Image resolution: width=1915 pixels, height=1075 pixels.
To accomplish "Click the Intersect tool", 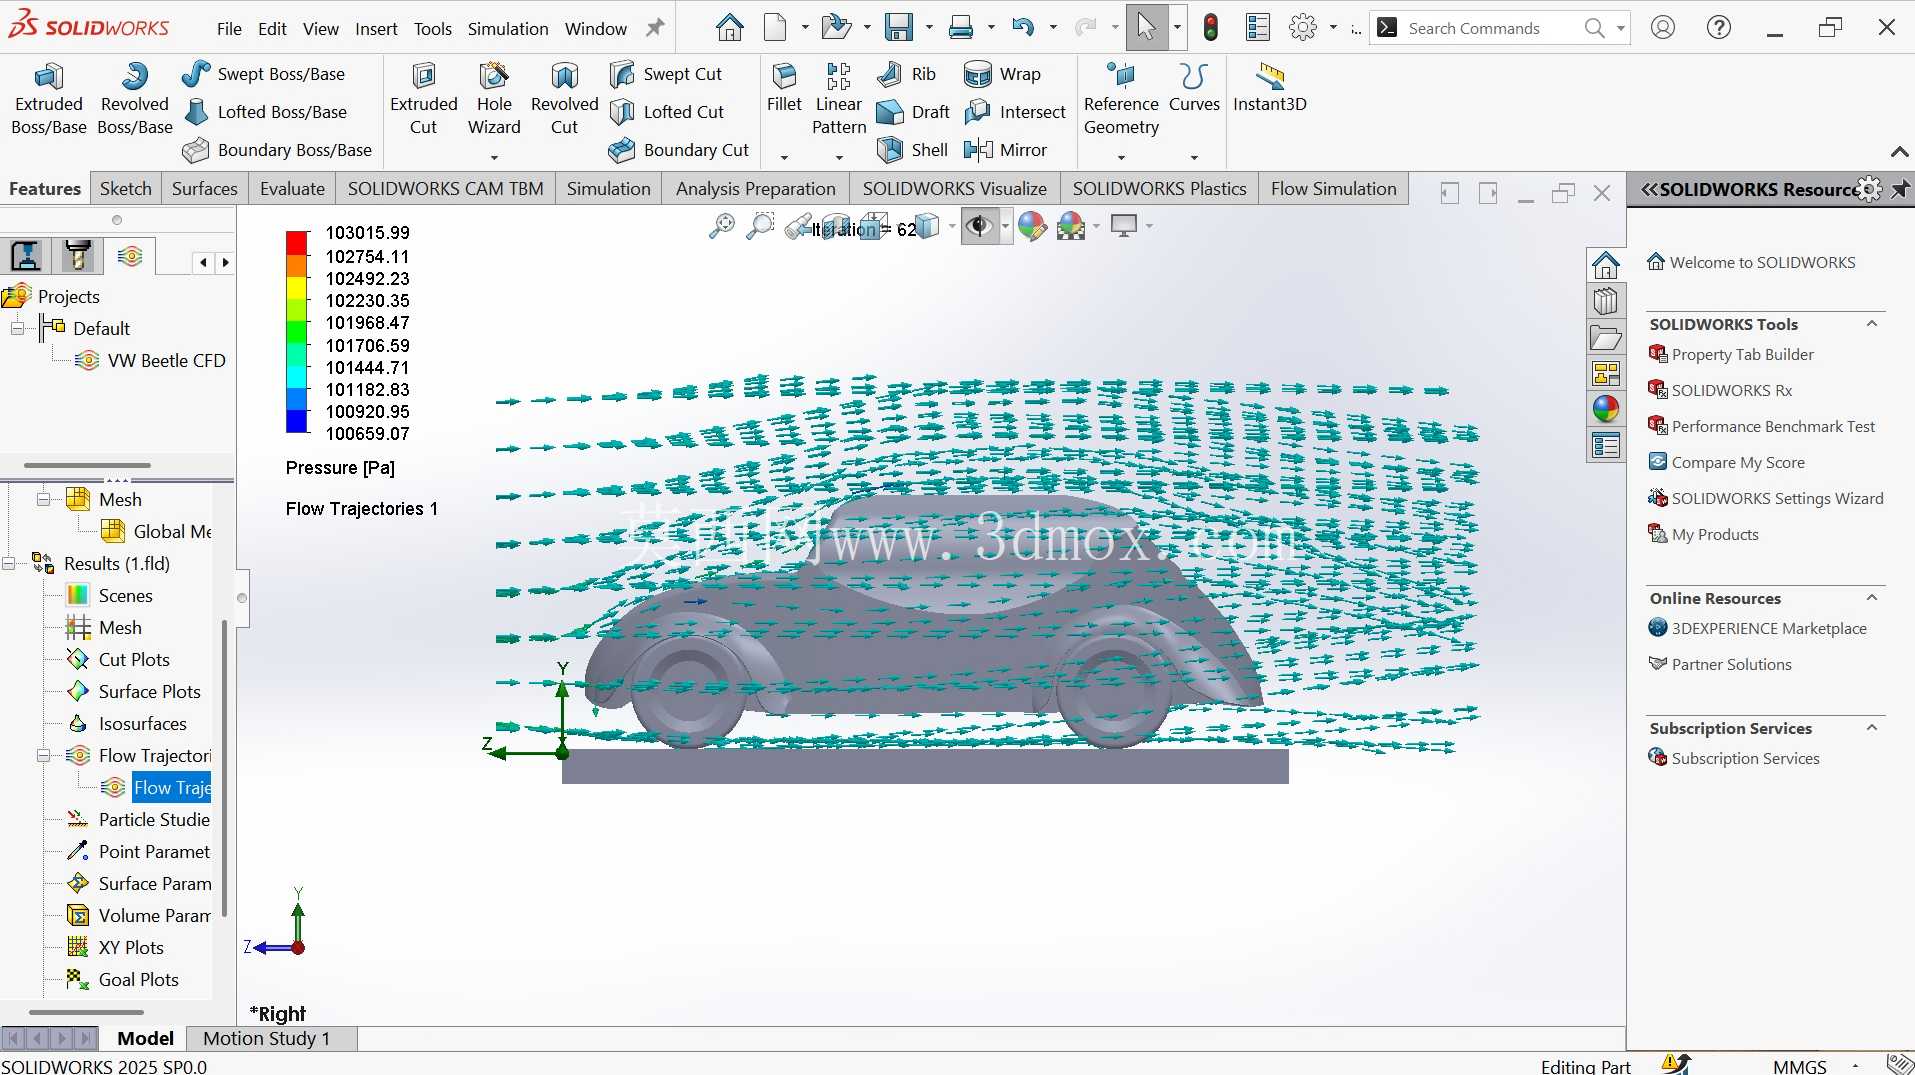I will pos(1015,112).
